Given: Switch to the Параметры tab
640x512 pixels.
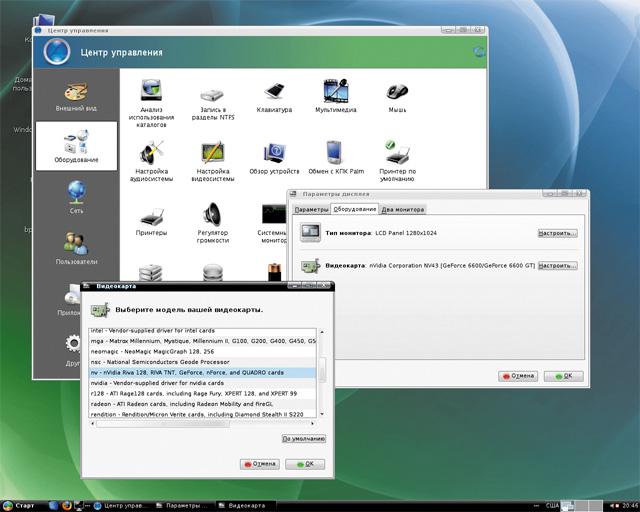Looking at the screenshot, I should coord(311,209).
